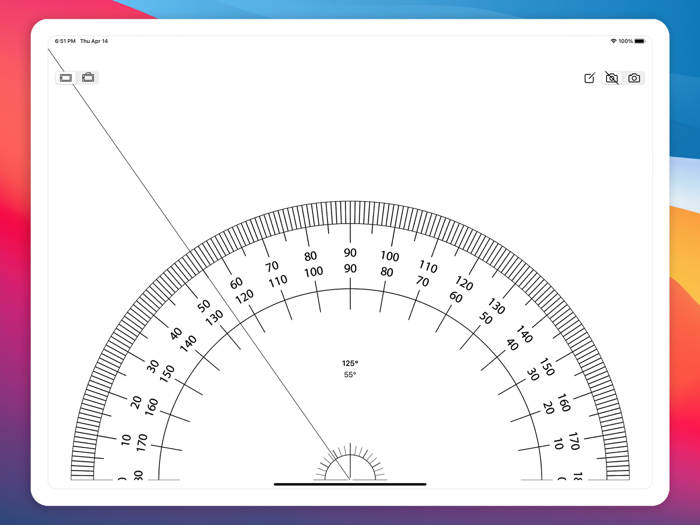This screenshot has height=525, width=700.
Task: Click the Thu Apr 14 date
Action: pyautogui.click(x=94, y=41)
